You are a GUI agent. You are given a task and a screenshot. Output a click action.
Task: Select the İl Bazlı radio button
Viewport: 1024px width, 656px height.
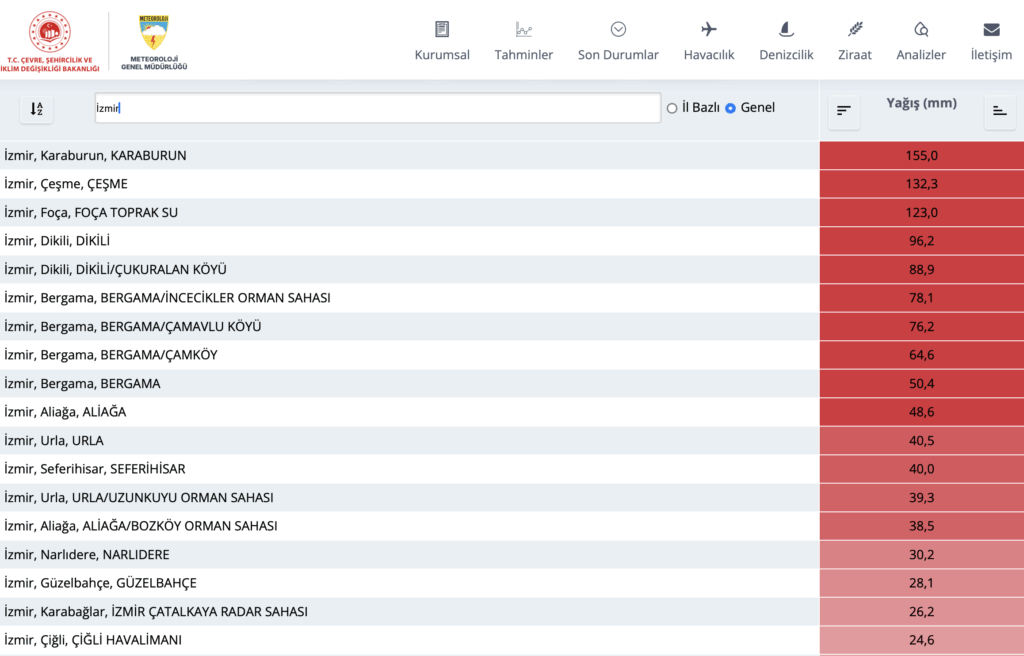click(x=672, y=108)
